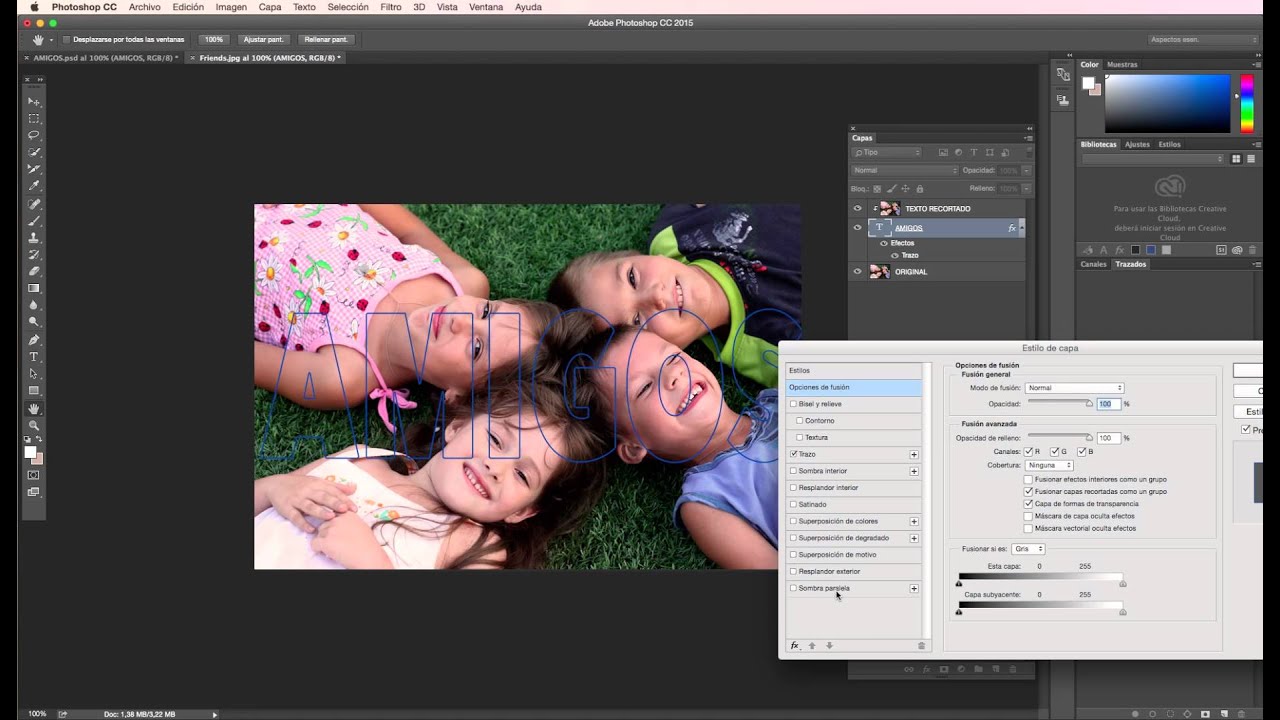Viewport: 1280px width, 720px height.
Task: Select the Clone Stamp tool
Action: pos(34,238)
